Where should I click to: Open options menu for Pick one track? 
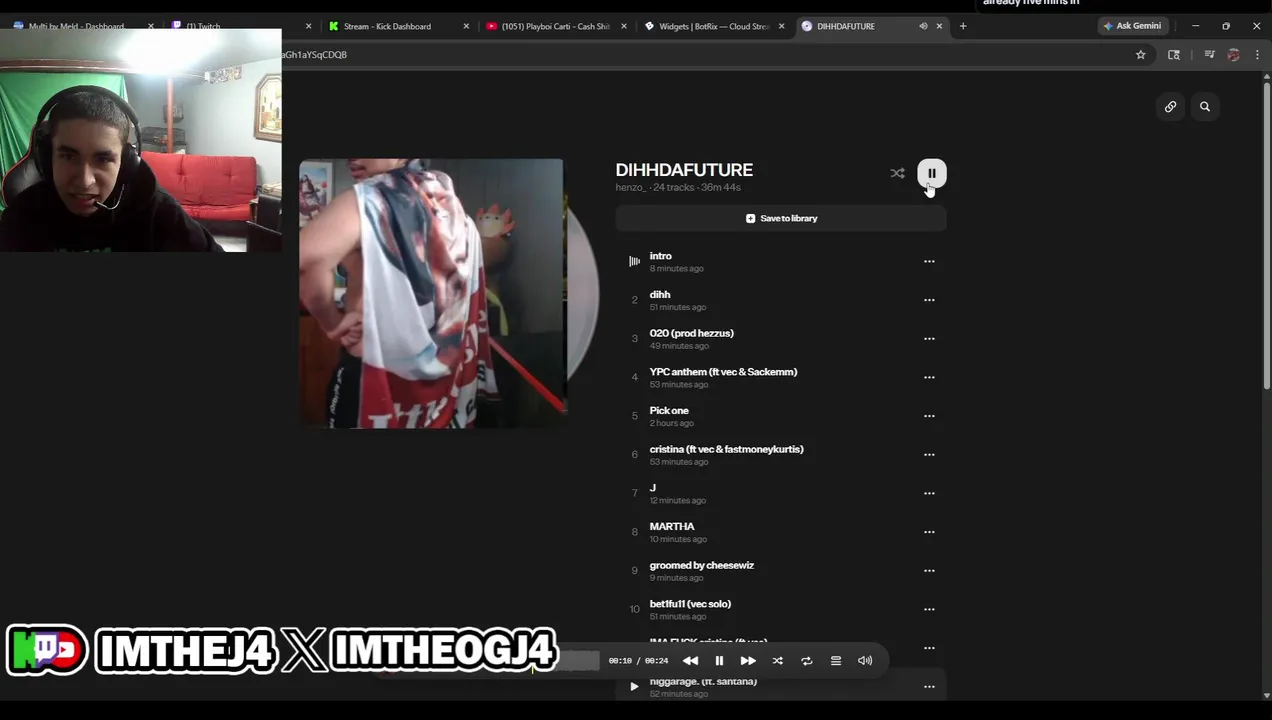[x=929, y=416]
